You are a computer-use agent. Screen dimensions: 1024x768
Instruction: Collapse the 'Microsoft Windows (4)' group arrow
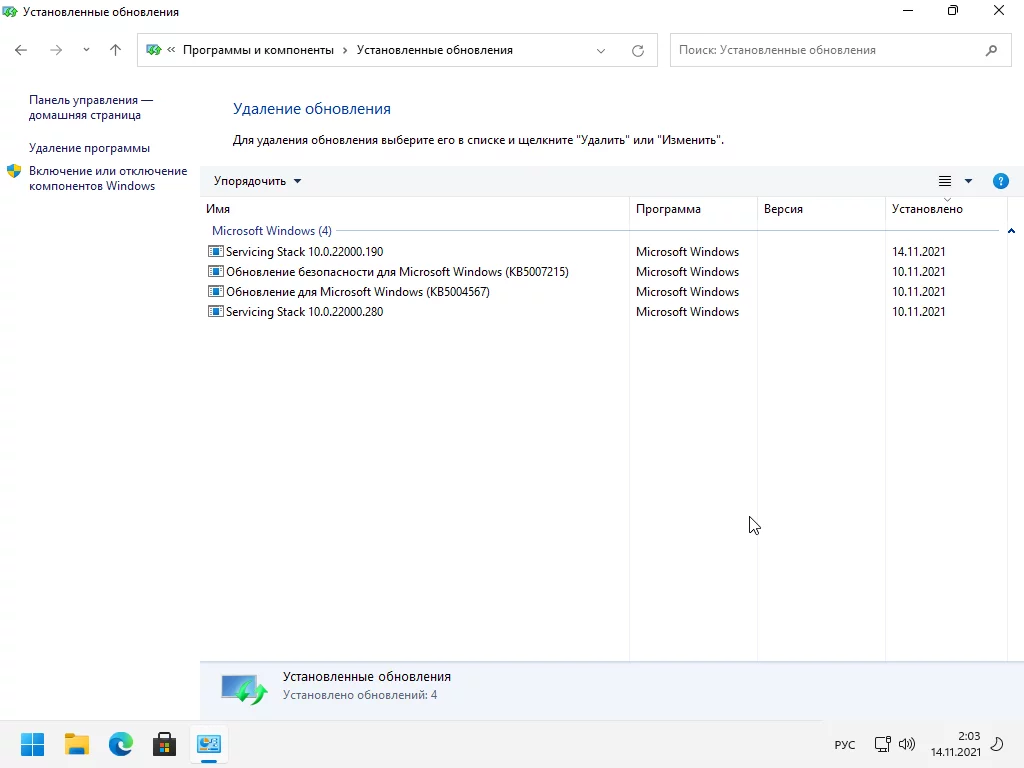tap(1011, 231)
